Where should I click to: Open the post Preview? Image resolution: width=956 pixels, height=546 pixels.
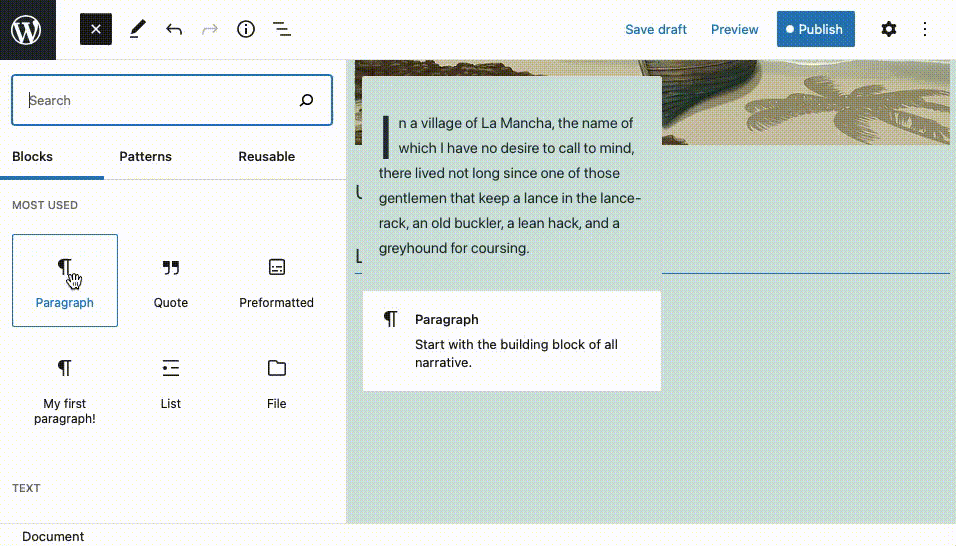[x=734, y=29]
